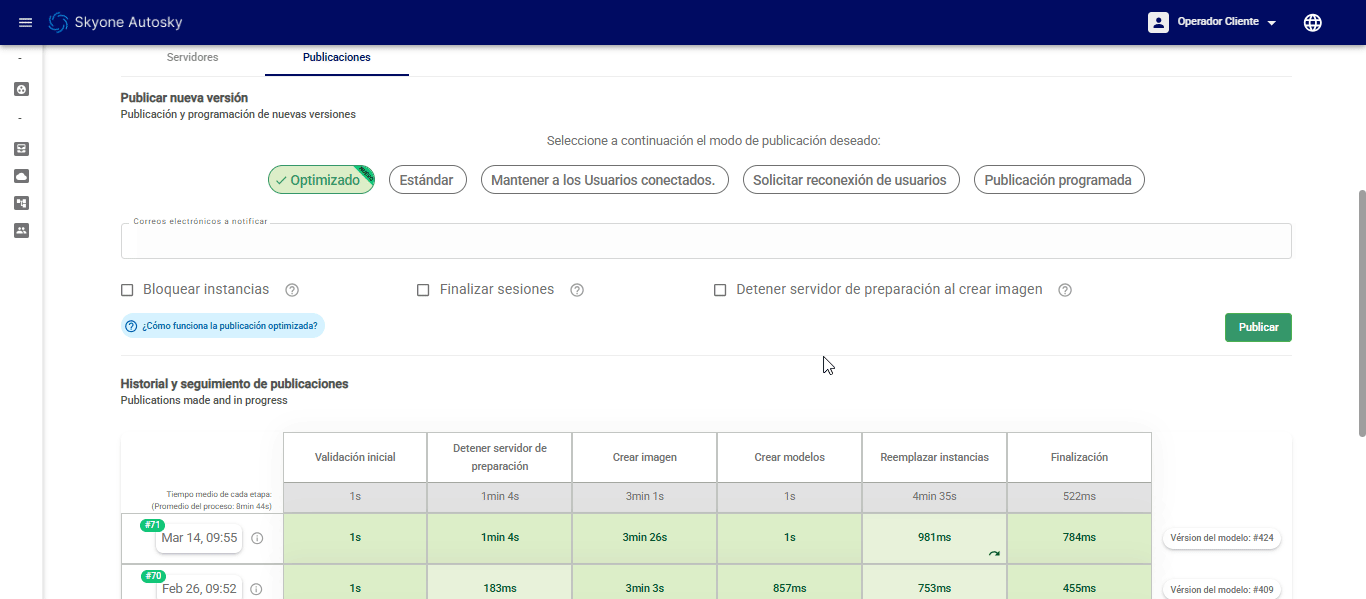Enable the Bloquear instancias checkbox

pos(127,290)
